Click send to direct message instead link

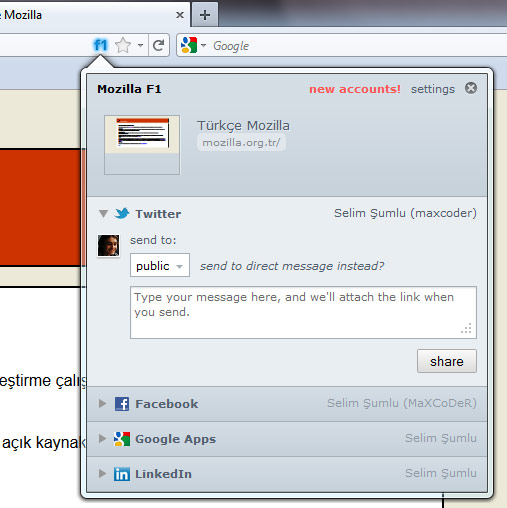pyautogui.click(x=292, y=266)
